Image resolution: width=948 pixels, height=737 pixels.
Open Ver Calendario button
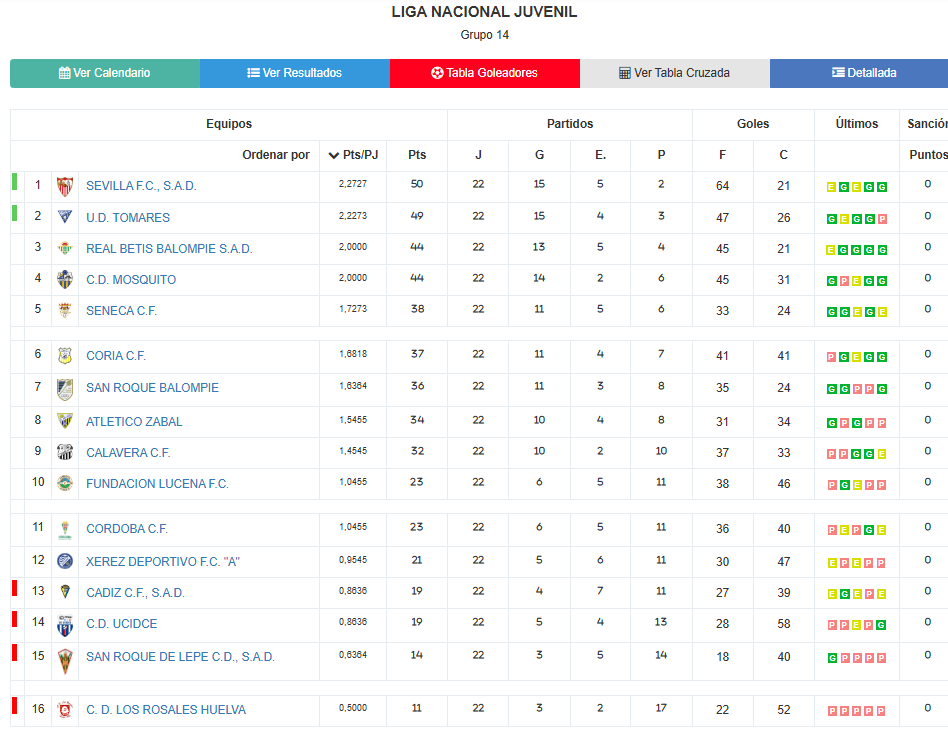click(x=105, y=73)
